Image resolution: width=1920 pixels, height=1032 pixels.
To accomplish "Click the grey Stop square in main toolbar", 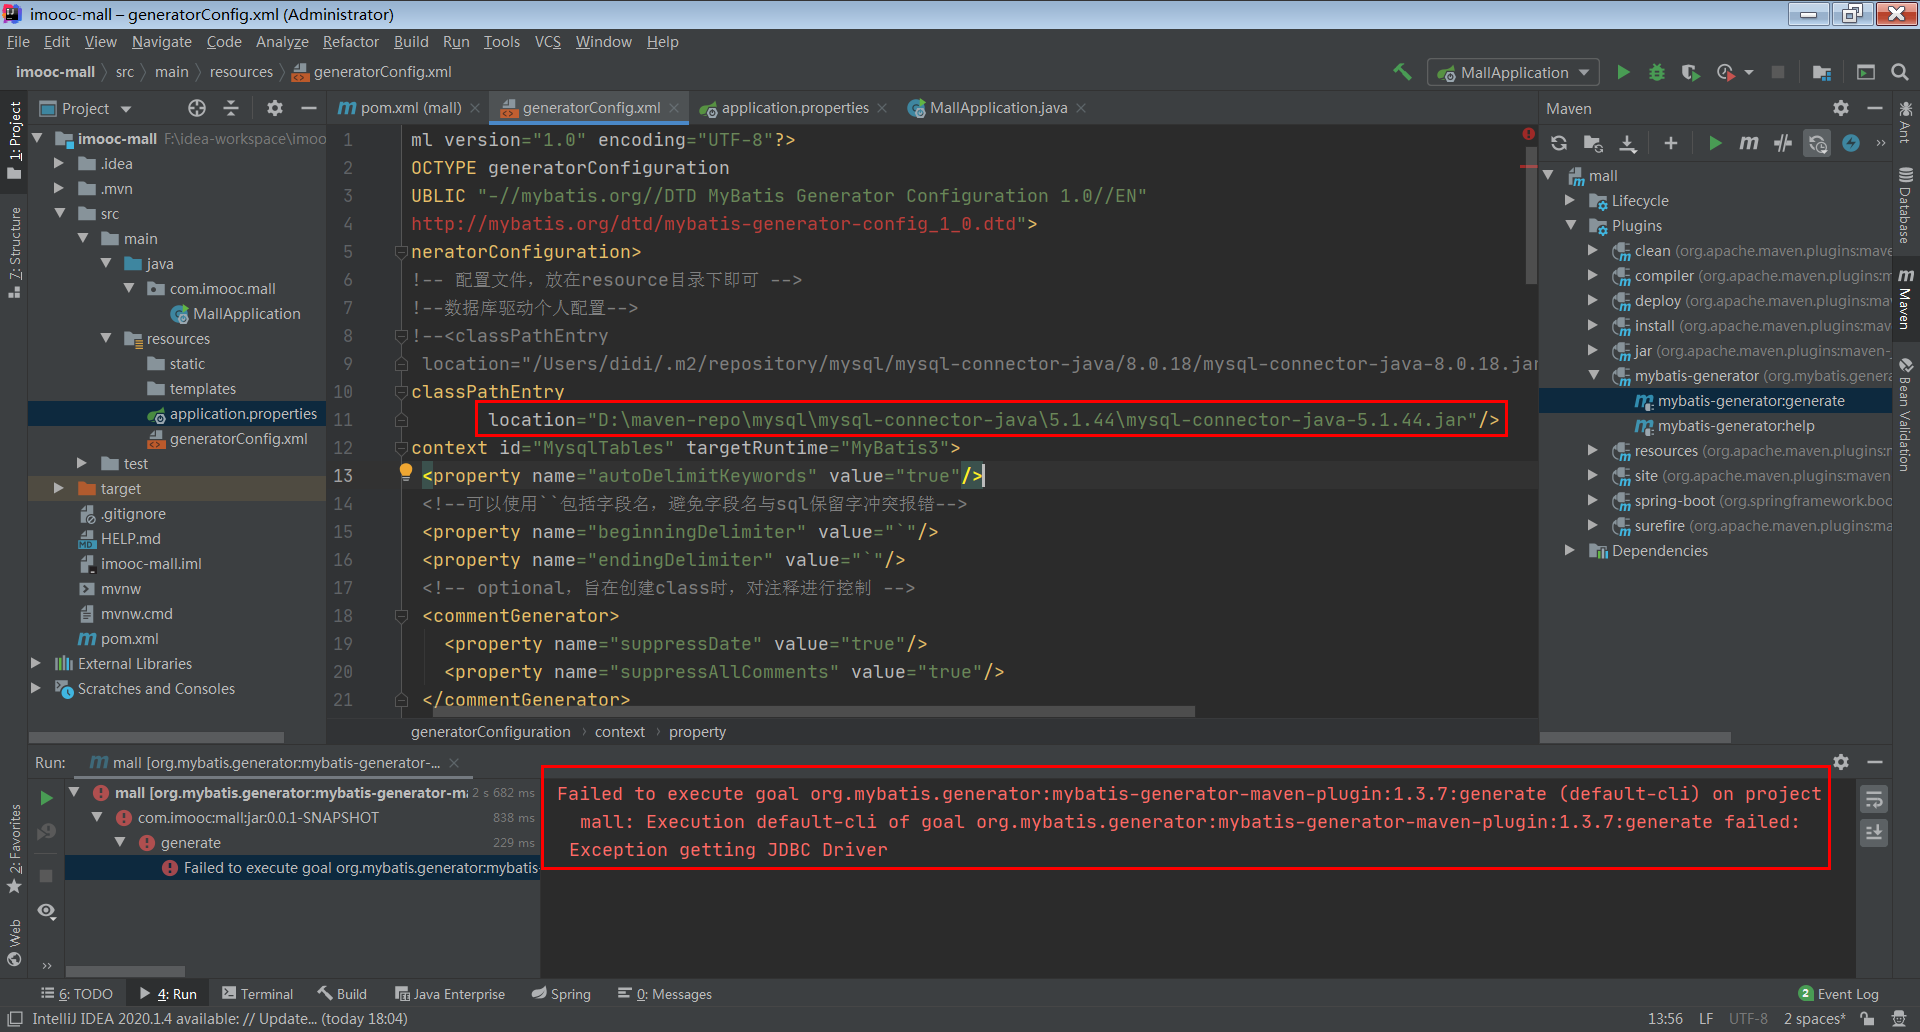I will click(1778, 72).
